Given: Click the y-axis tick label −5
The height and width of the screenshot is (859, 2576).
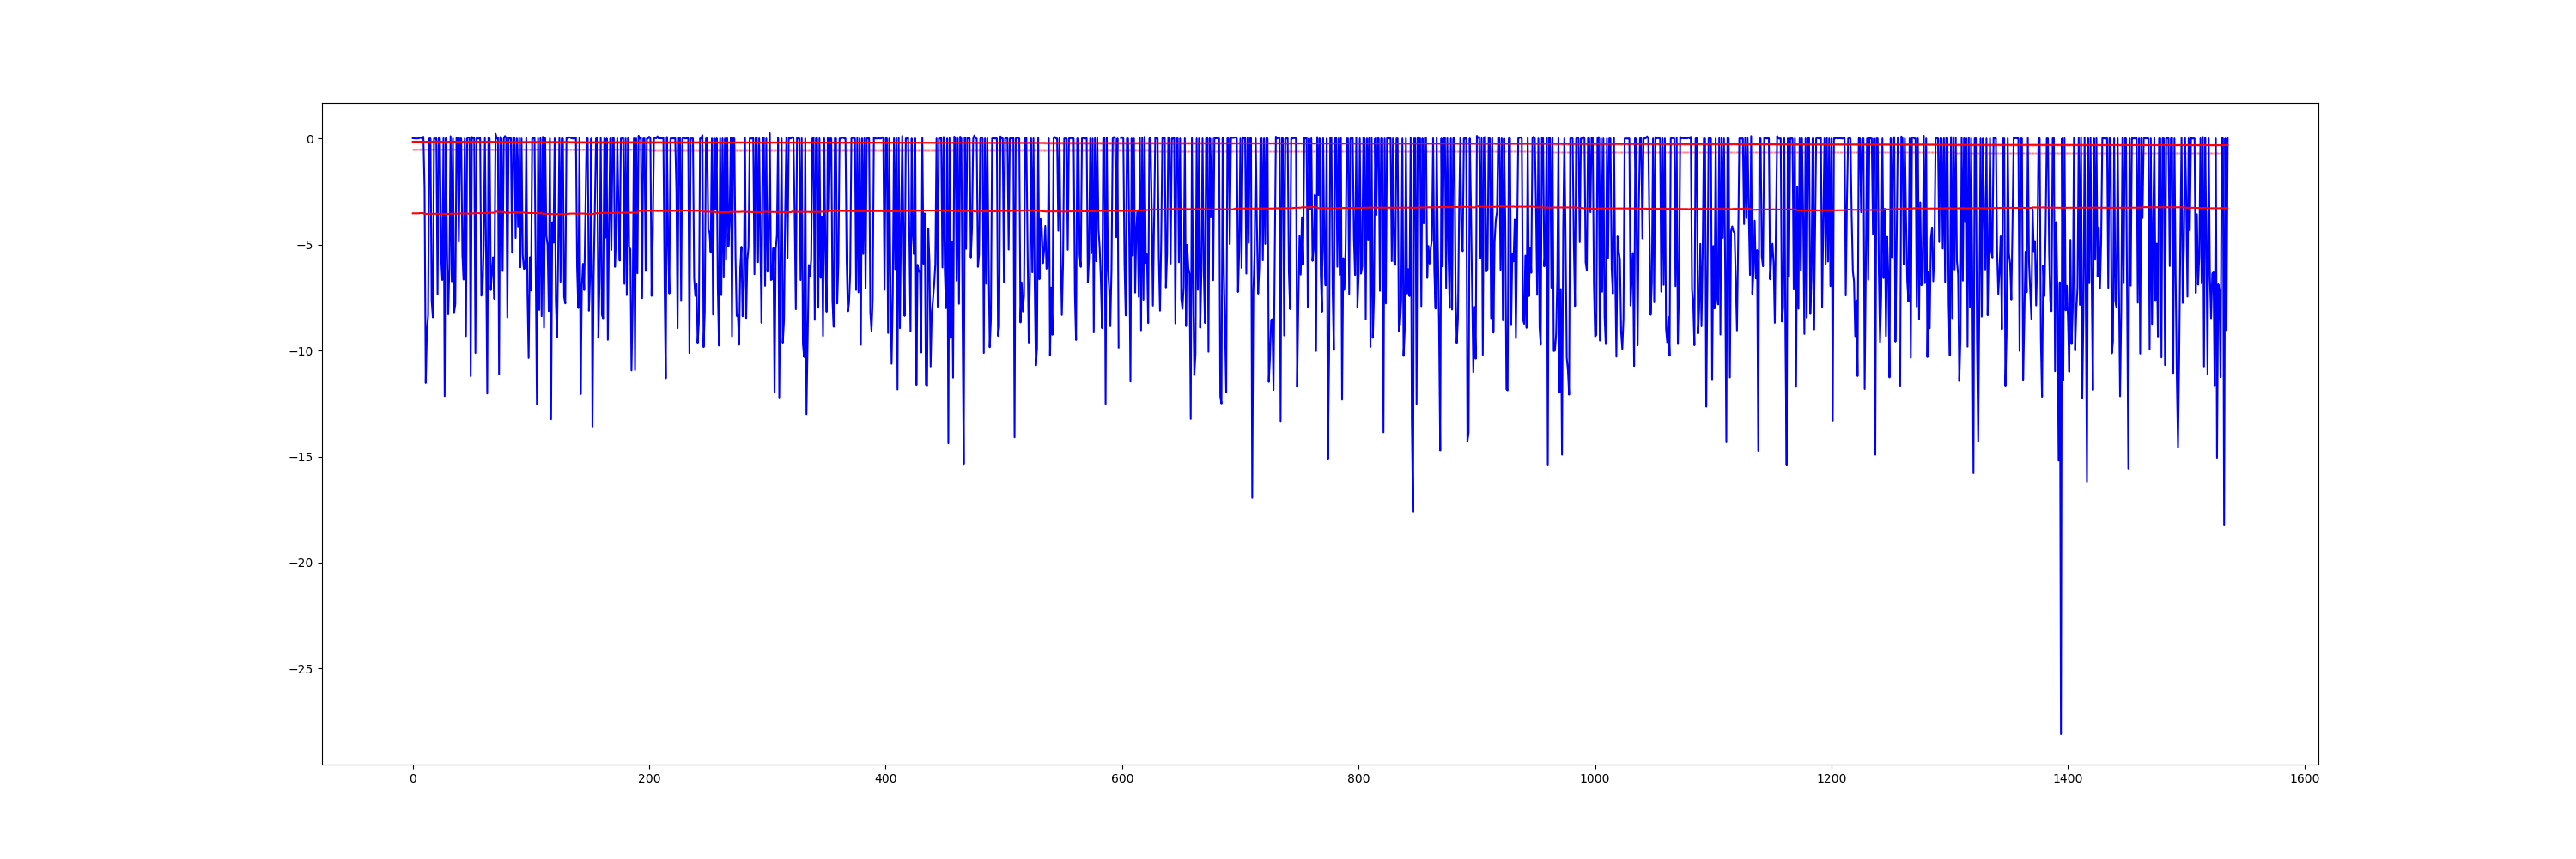Looking at the screenshot, I should coord(304,245).
